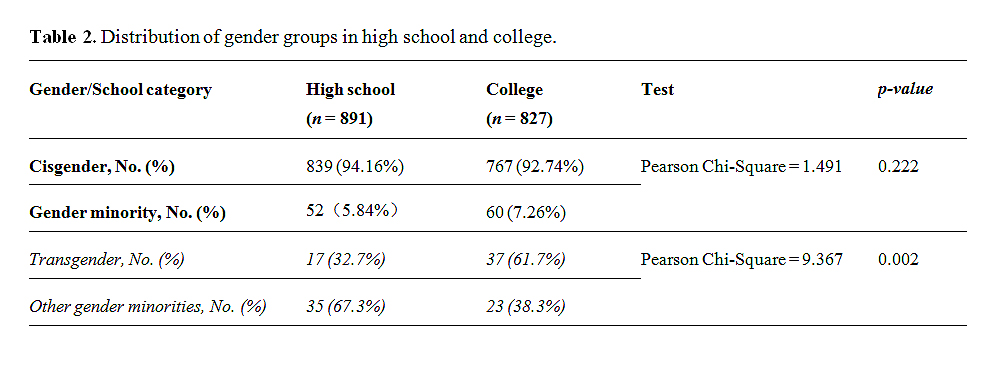998x366 pixels.
Task: Select Pearson Chi-Square = 9.367 text
Action: click(x=741, y=260)
